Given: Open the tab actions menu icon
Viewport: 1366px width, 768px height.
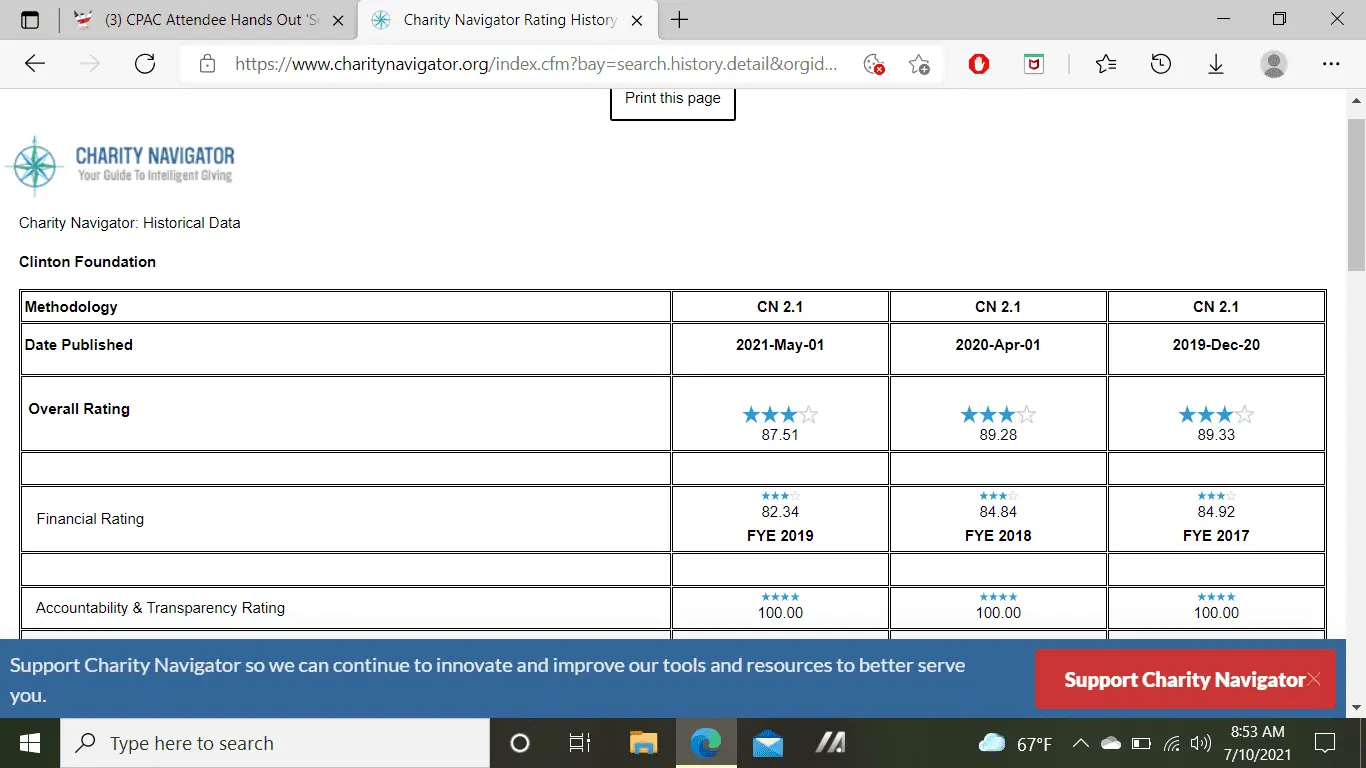Looking at the screenshot, I should pos(30,20).
